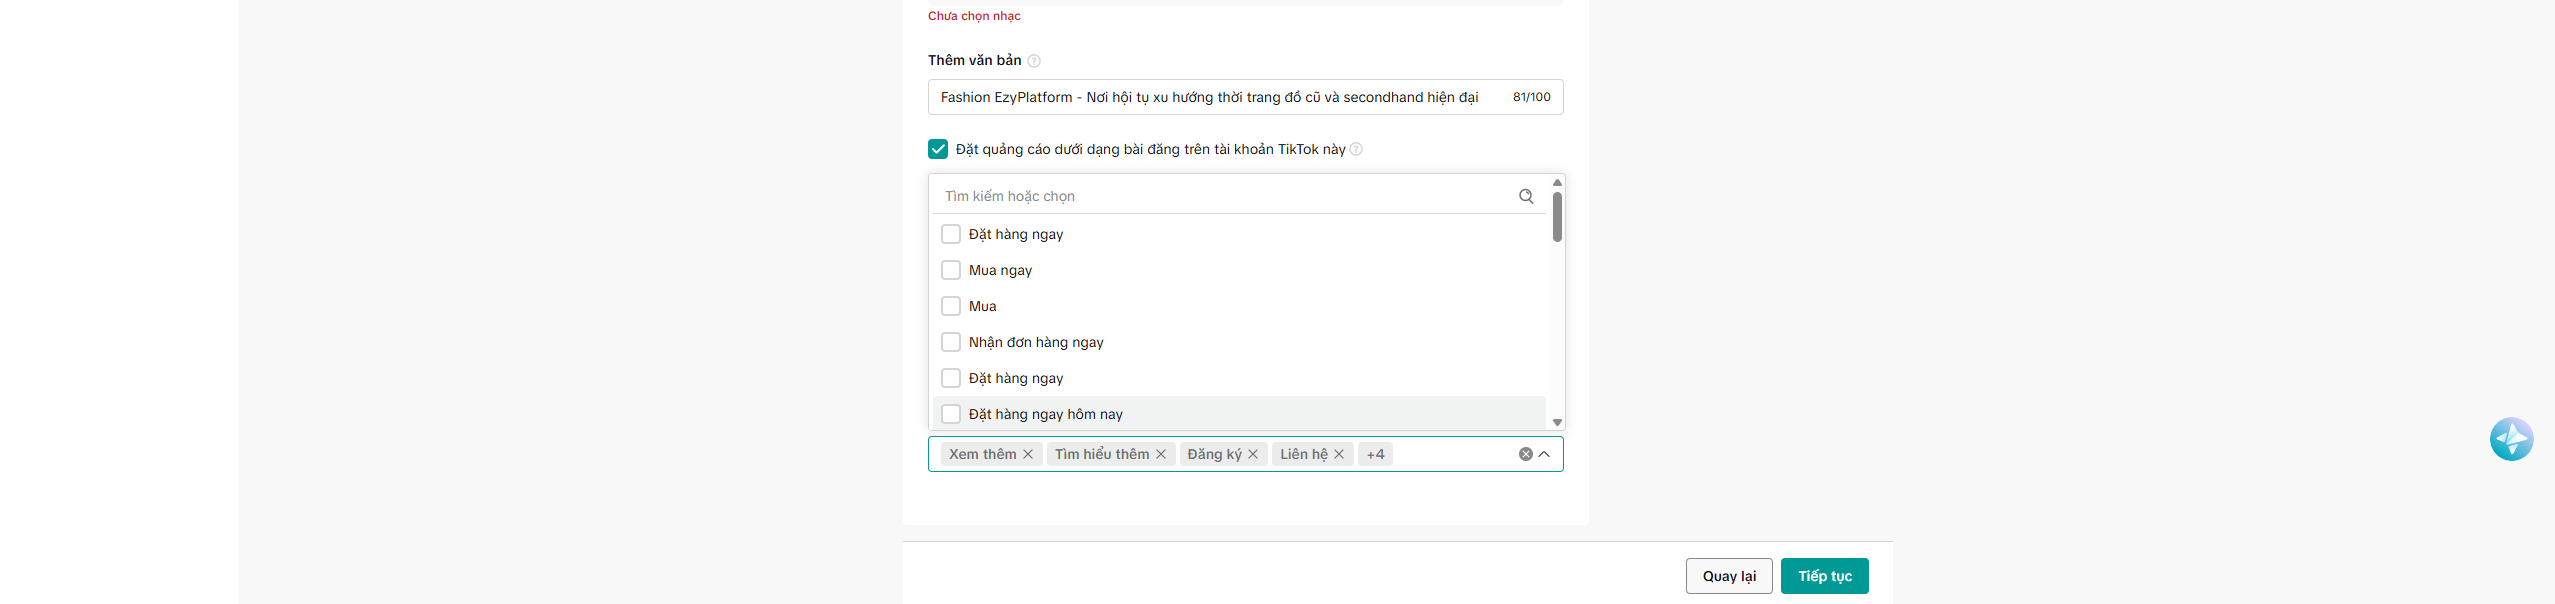Click the Đăng ký tag label
Image resolution: width=2555 pixels, height=604 pixels.
(1214, 454)
